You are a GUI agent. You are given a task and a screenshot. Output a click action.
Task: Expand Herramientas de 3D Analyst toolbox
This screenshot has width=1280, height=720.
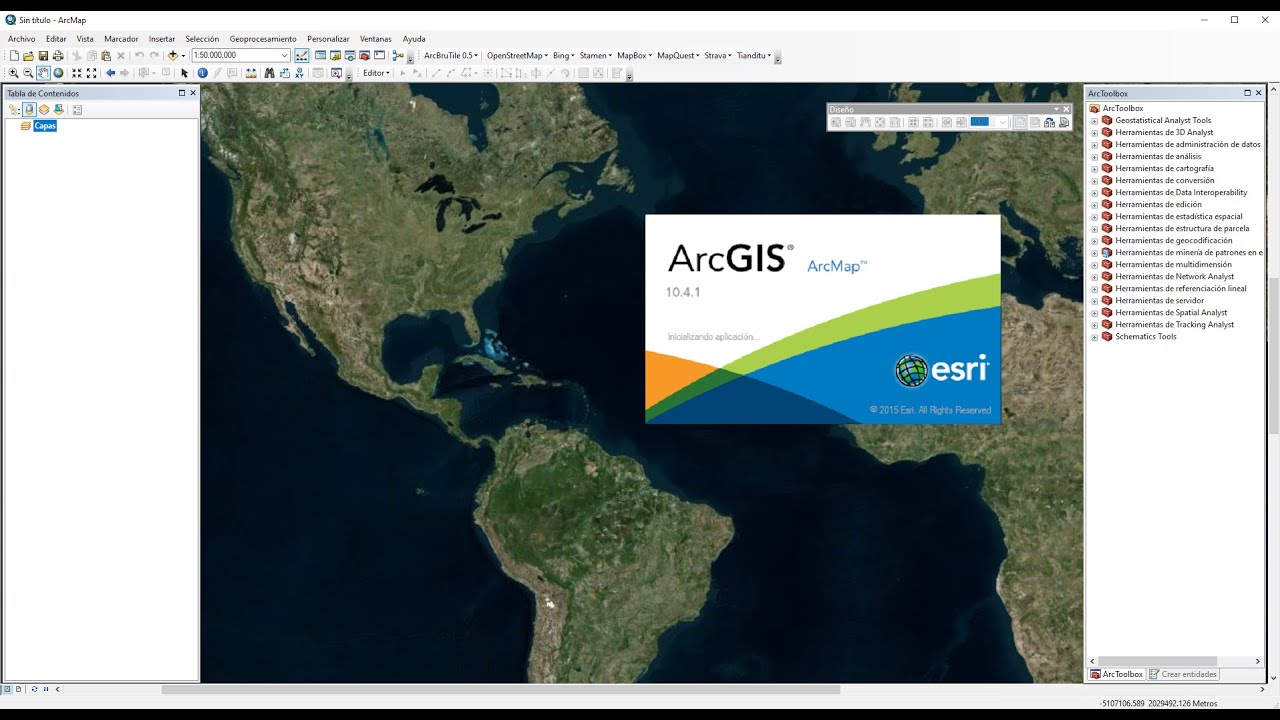point(1094,133)
